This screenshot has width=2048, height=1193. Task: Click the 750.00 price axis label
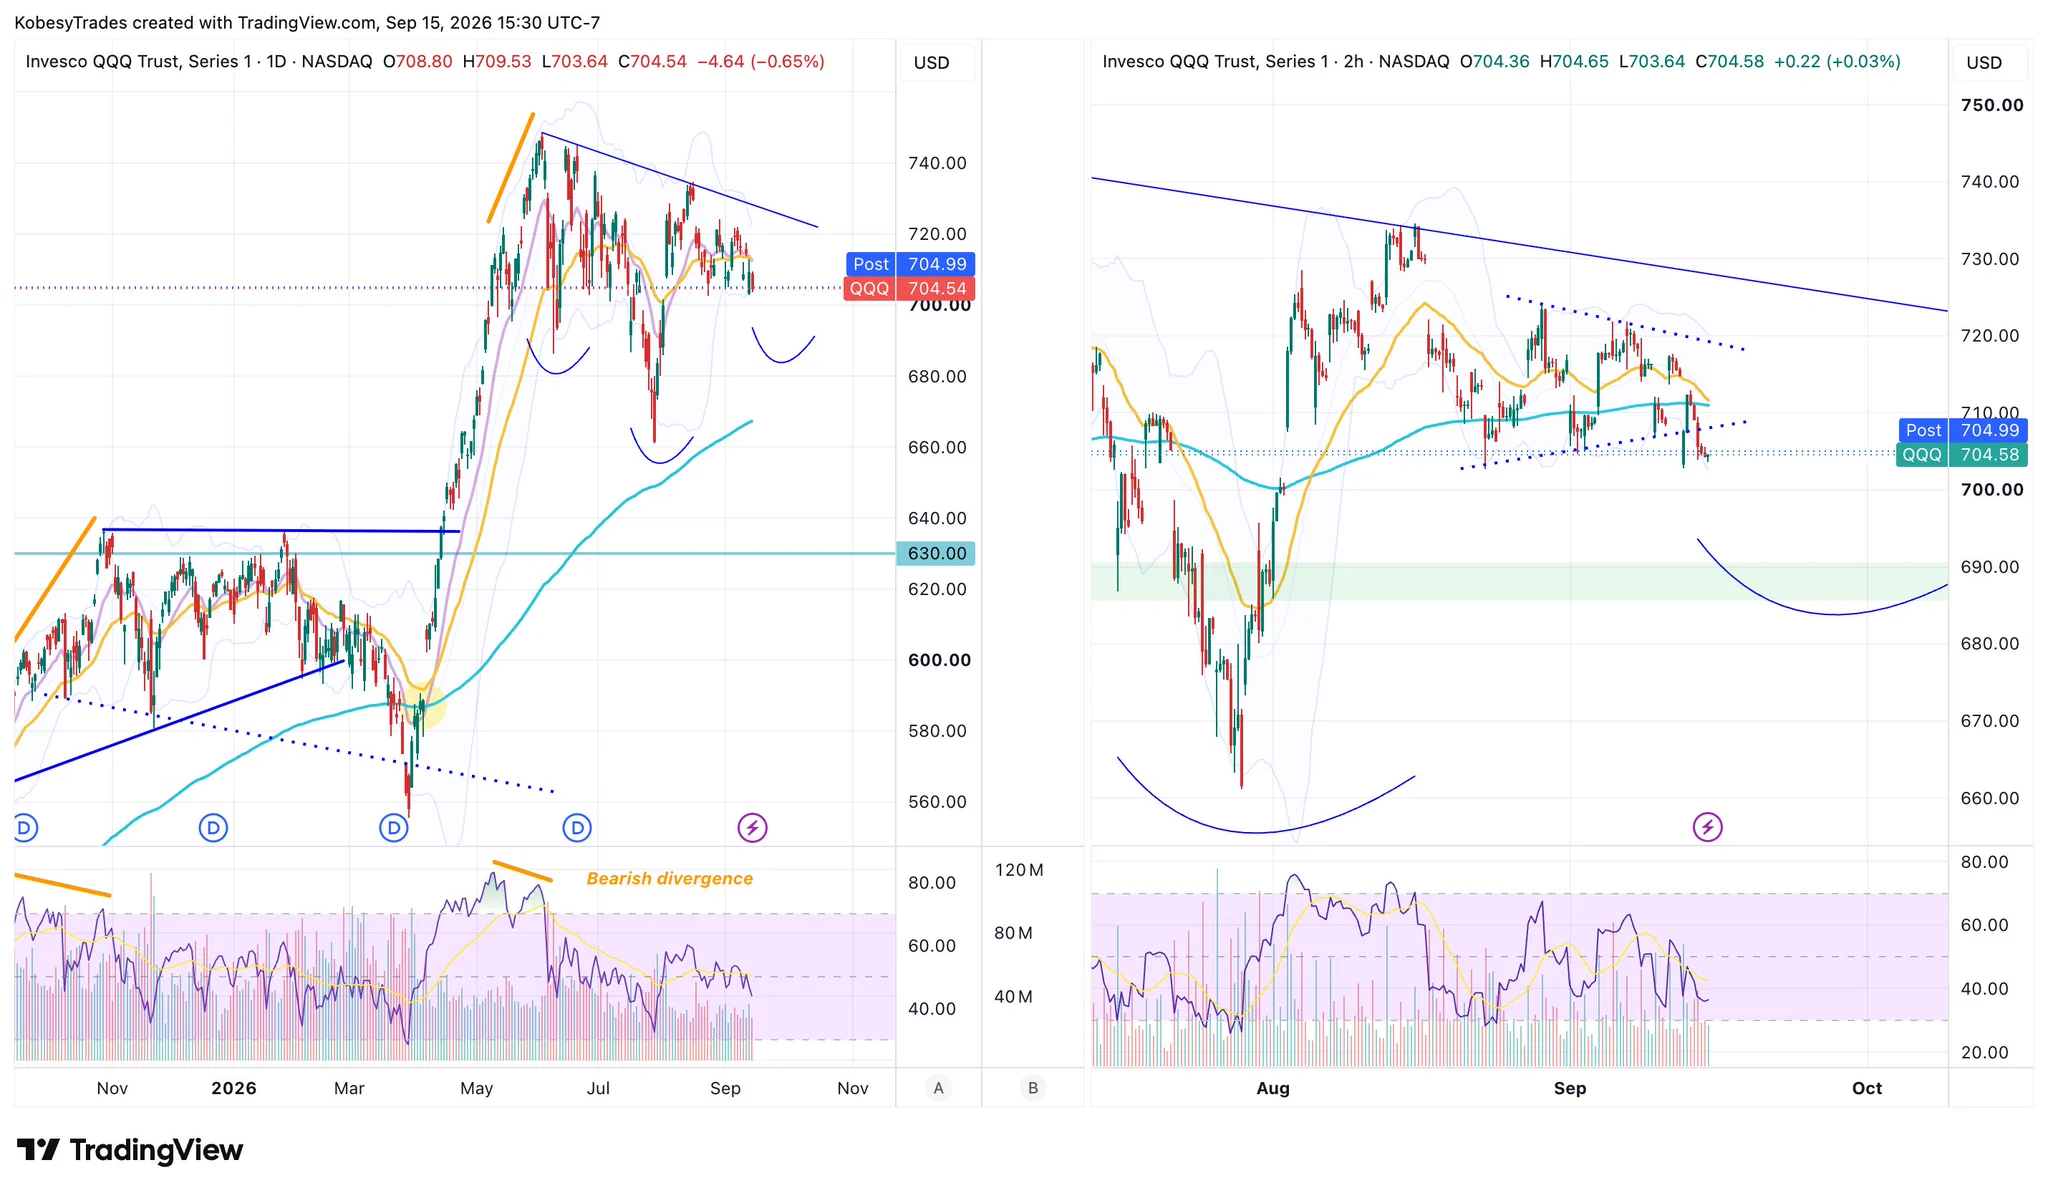click(x=1992, y=105)
